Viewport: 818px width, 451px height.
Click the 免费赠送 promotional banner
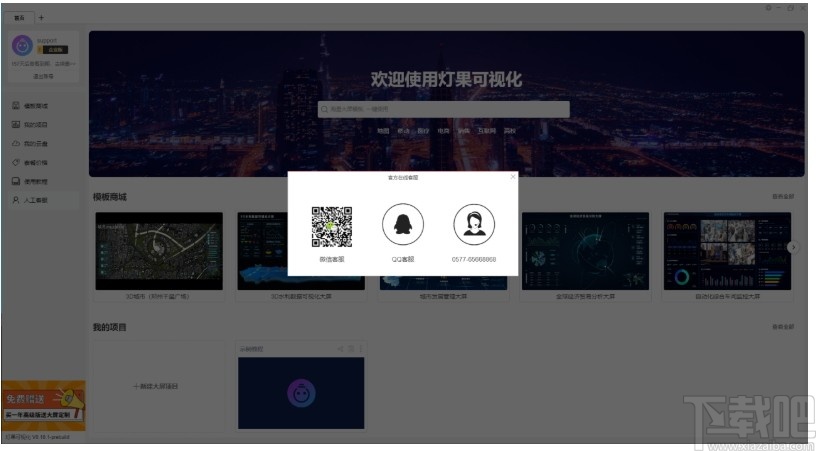click(43, 406)
